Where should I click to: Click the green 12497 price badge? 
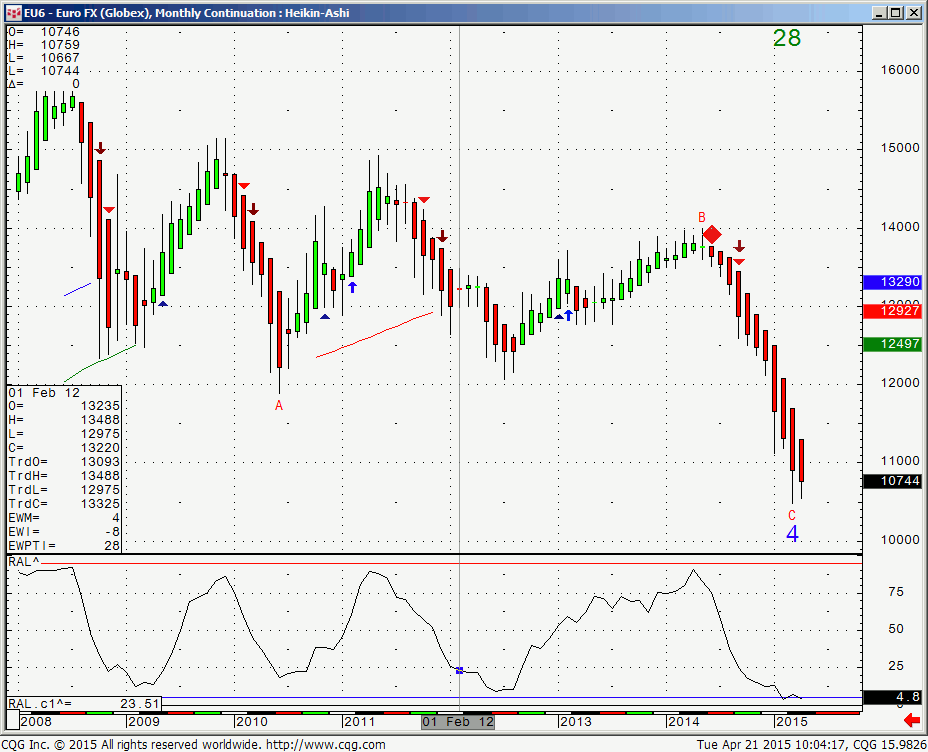pyautogui.click(x=892, y=344)
